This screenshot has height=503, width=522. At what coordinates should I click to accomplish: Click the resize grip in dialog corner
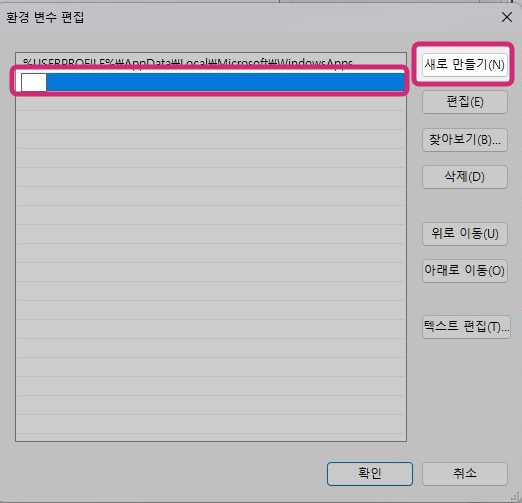click(x=515, y=497)
